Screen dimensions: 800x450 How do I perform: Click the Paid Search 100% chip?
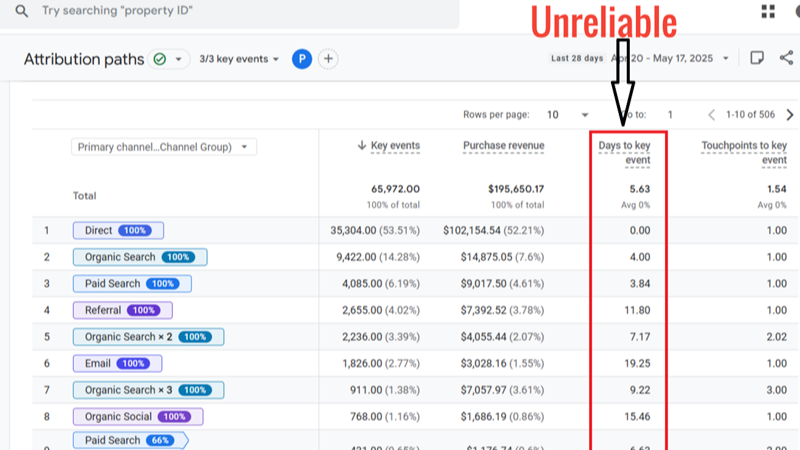[x=132, y=284]
